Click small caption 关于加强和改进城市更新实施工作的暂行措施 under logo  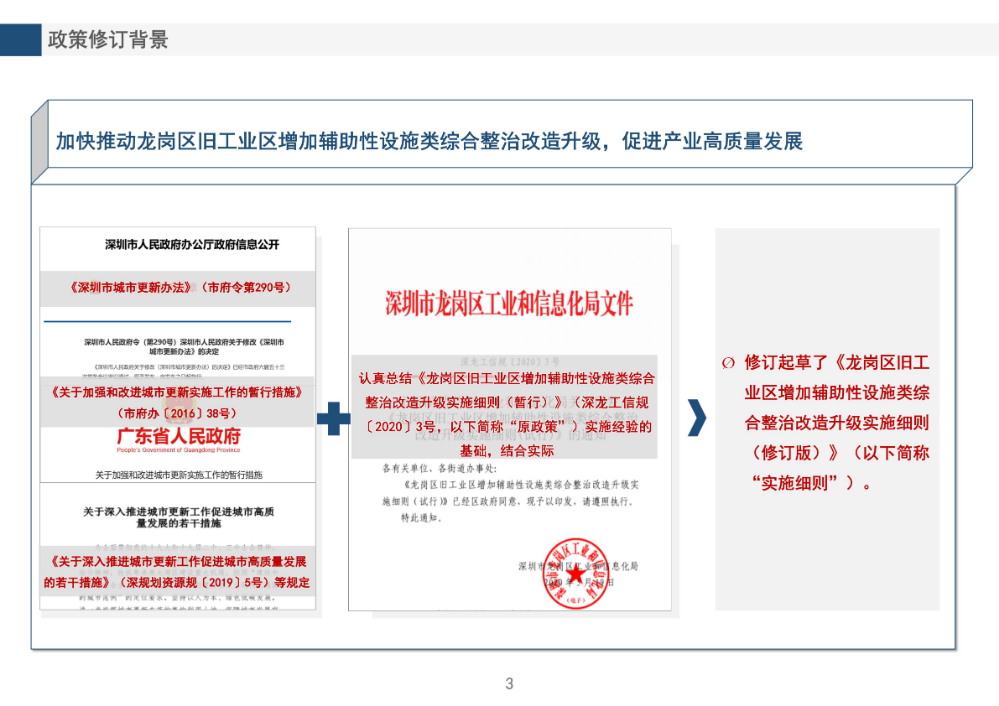click(x=178, y=475)
